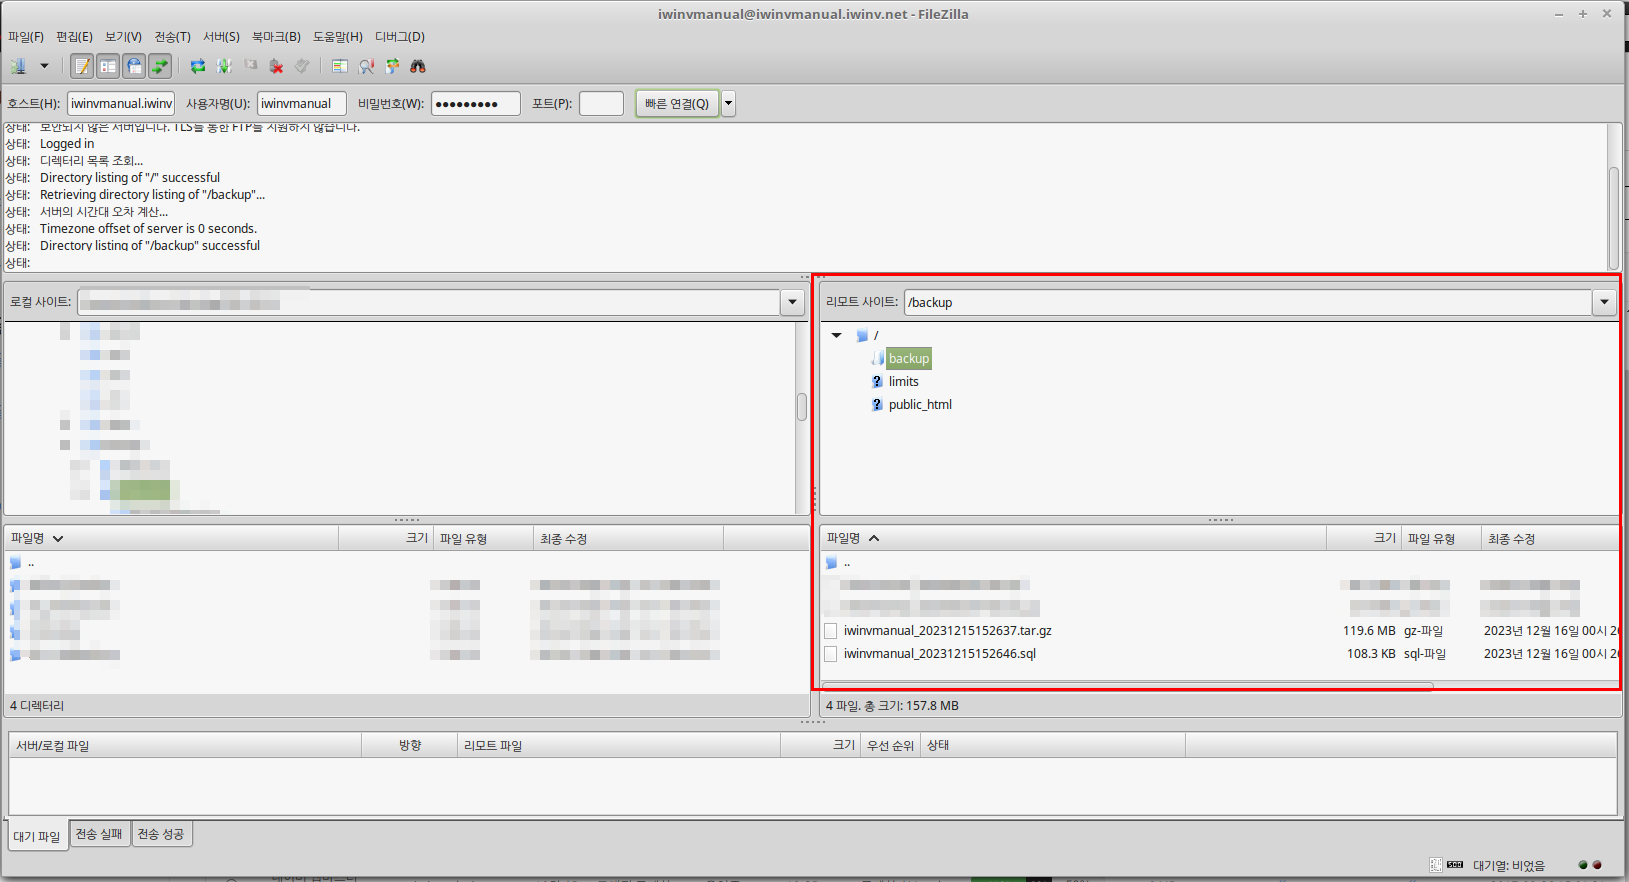The image size is (1629, 882).
Task: Open the quickconnect history dropdown arrow
Action: (x=729, y=103)
